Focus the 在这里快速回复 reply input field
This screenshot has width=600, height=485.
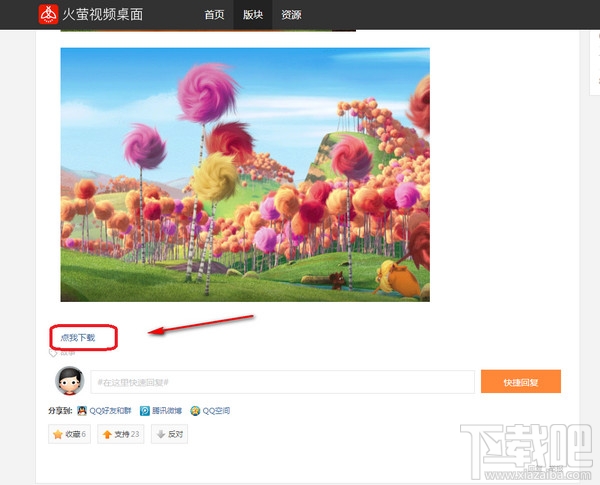(282, 382)
